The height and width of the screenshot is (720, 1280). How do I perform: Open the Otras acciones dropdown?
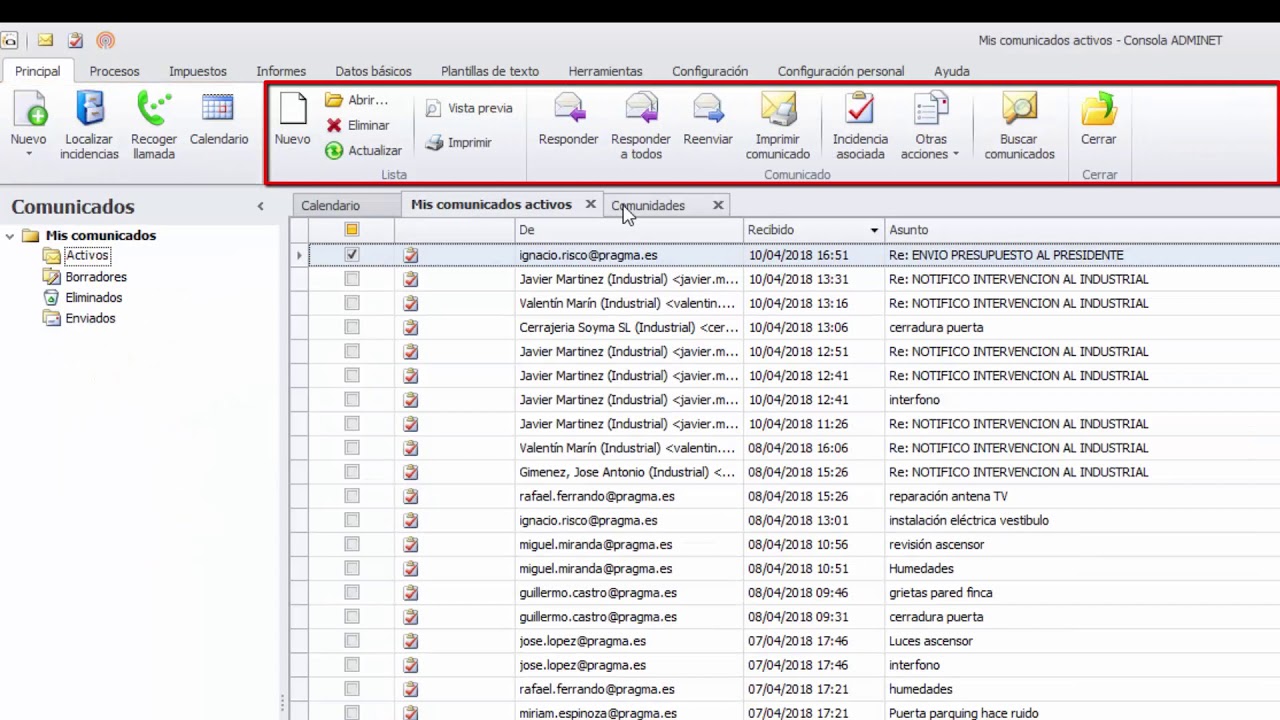929,126
